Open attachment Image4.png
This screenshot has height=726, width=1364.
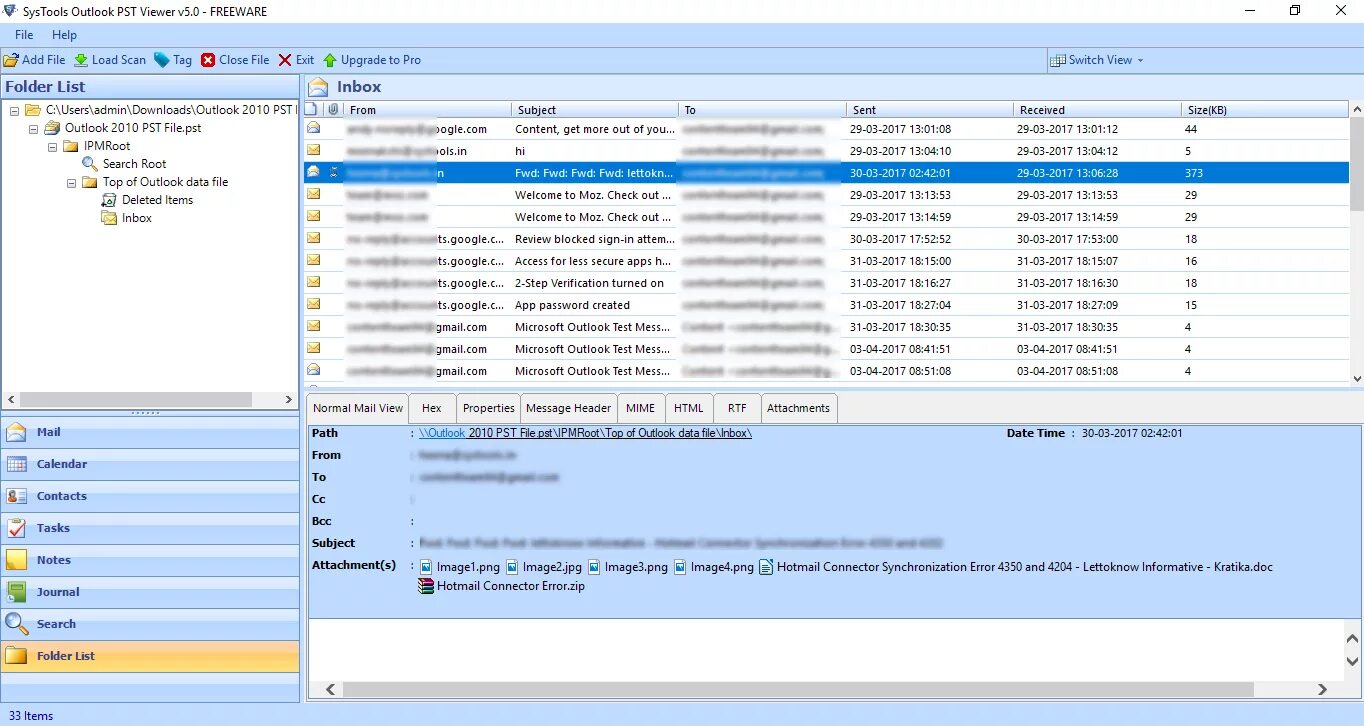click(713, 567)
